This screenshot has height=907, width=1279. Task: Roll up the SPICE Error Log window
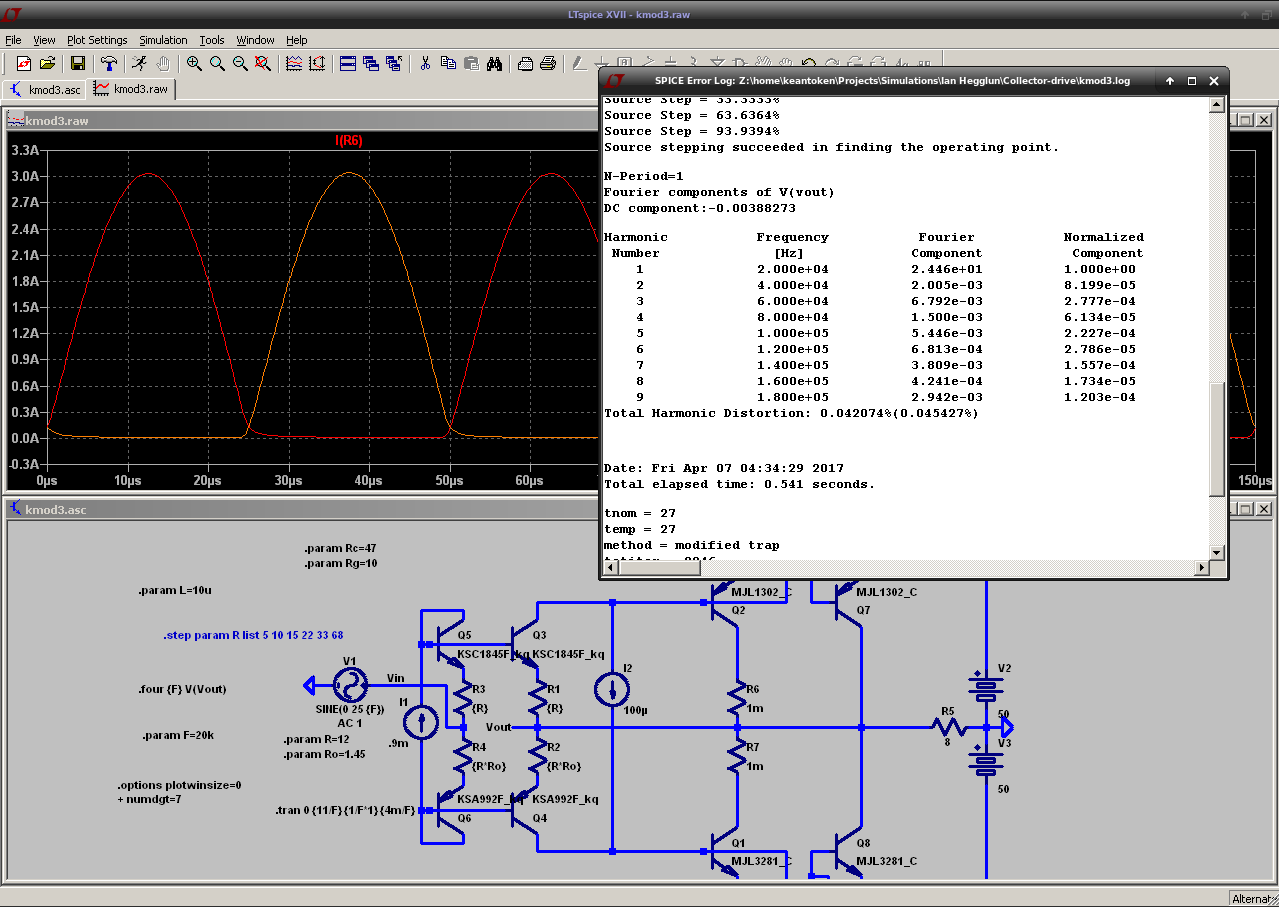click(x=1170, y=80)
